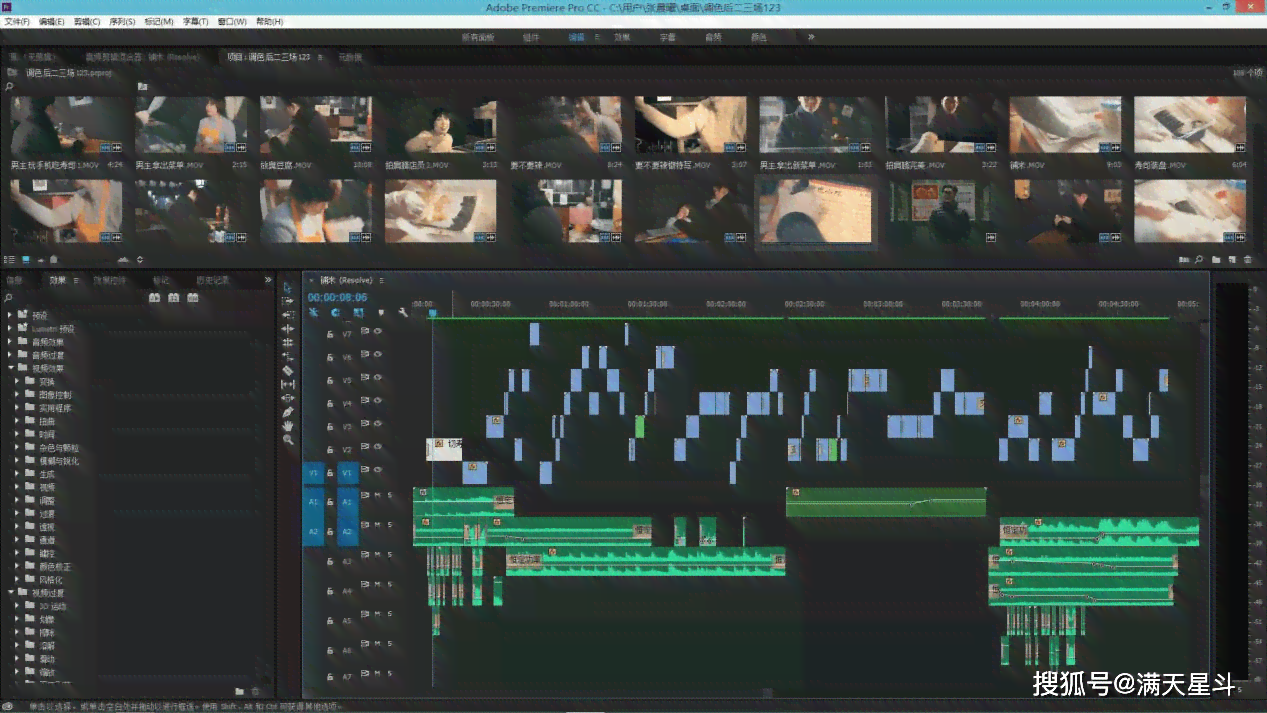Create new custom bin in Effects panel
The width and height of the screenshot is (1267, 713).
tap(239, 691)
